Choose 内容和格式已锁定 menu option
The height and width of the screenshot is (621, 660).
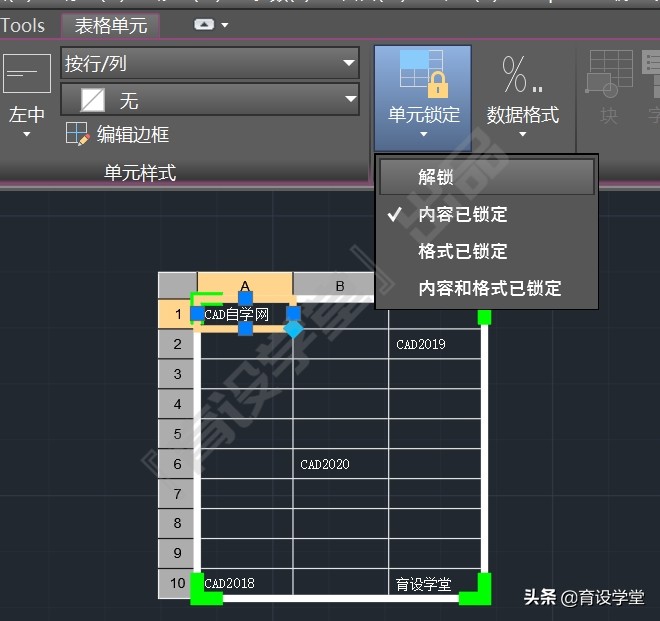click(487, 288)
